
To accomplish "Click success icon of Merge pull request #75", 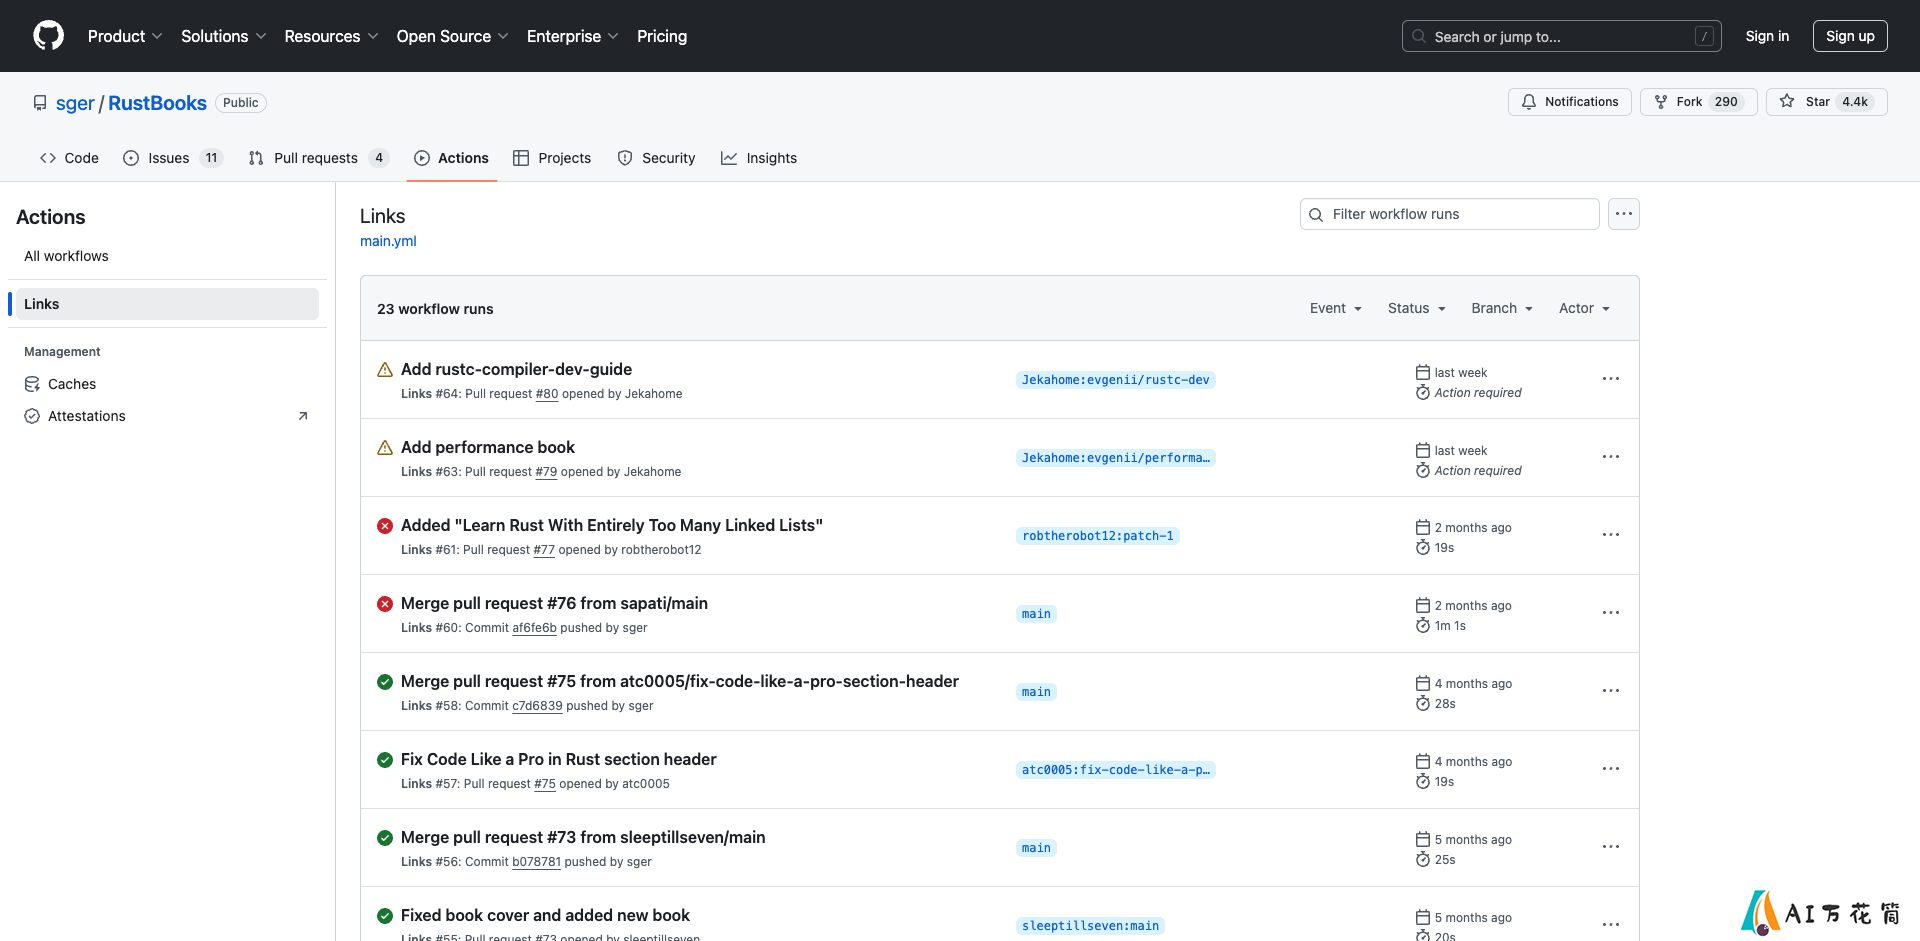I will [385, 682].
